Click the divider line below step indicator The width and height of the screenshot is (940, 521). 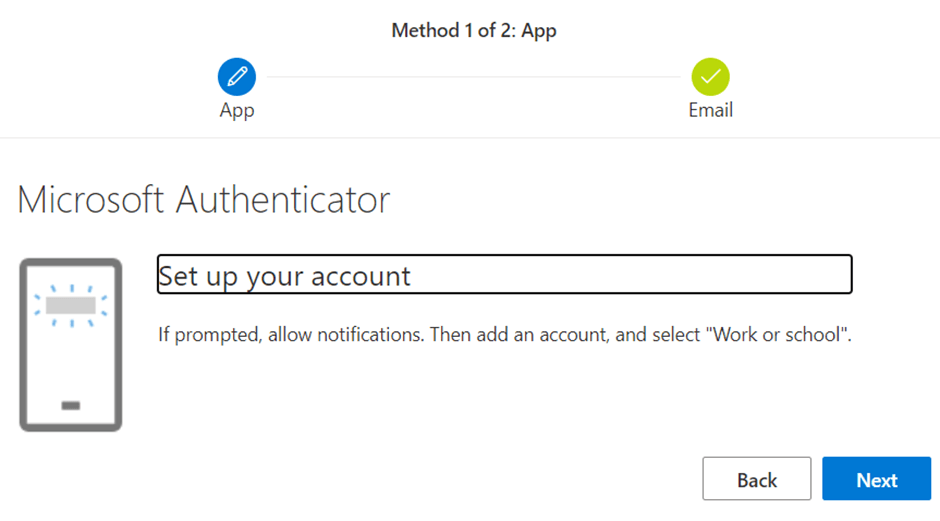click(470, 138)
